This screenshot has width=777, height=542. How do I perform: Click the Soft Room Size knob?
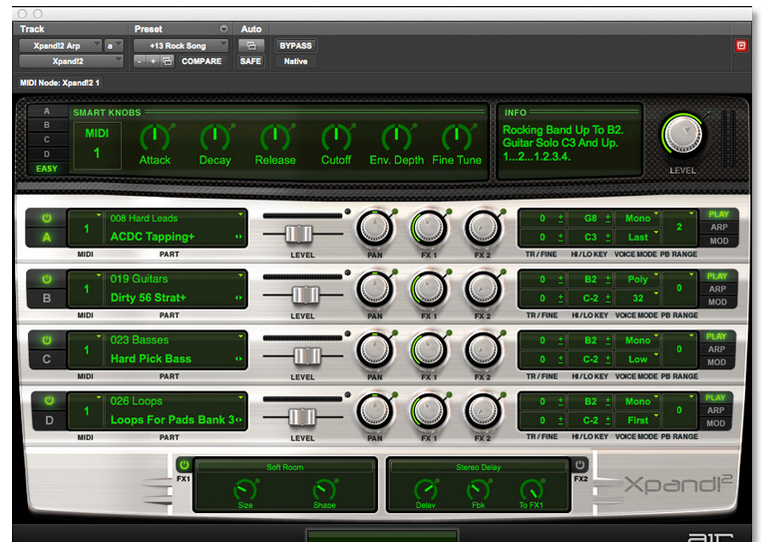(x=245, y=490)
